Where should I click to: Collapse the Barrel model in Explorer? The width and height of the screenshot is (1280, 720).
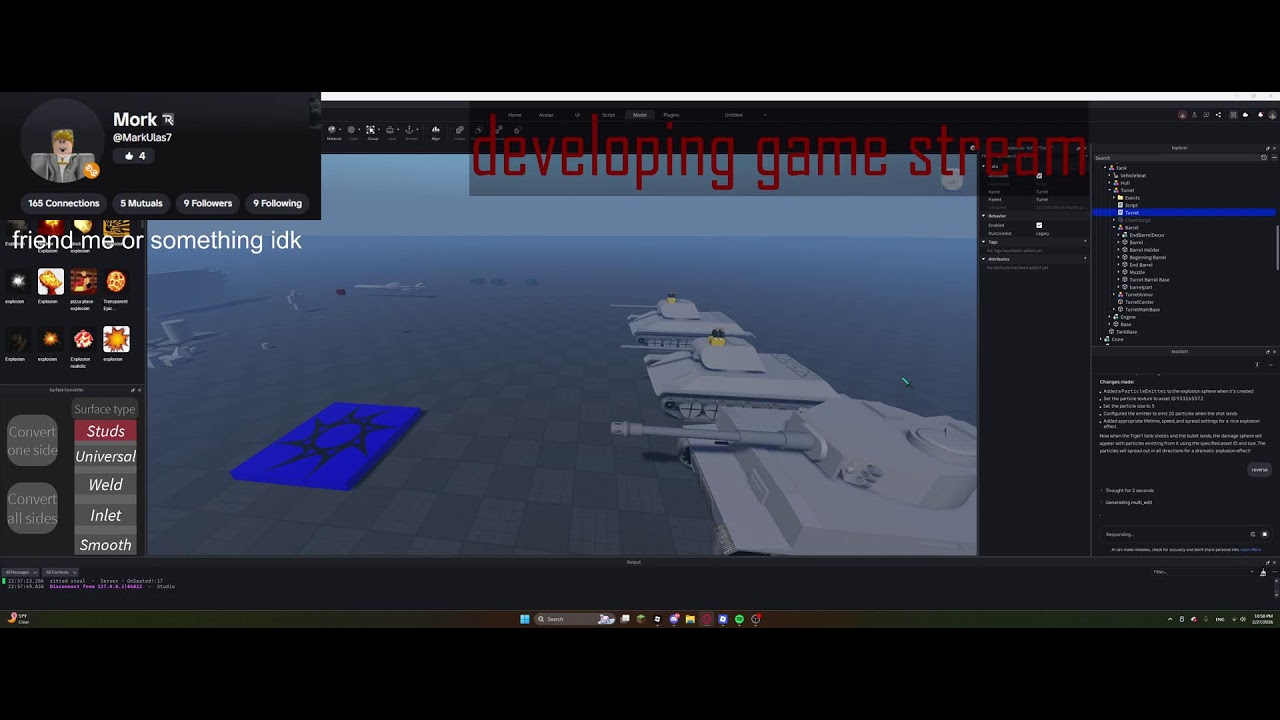coord(1114,227)
